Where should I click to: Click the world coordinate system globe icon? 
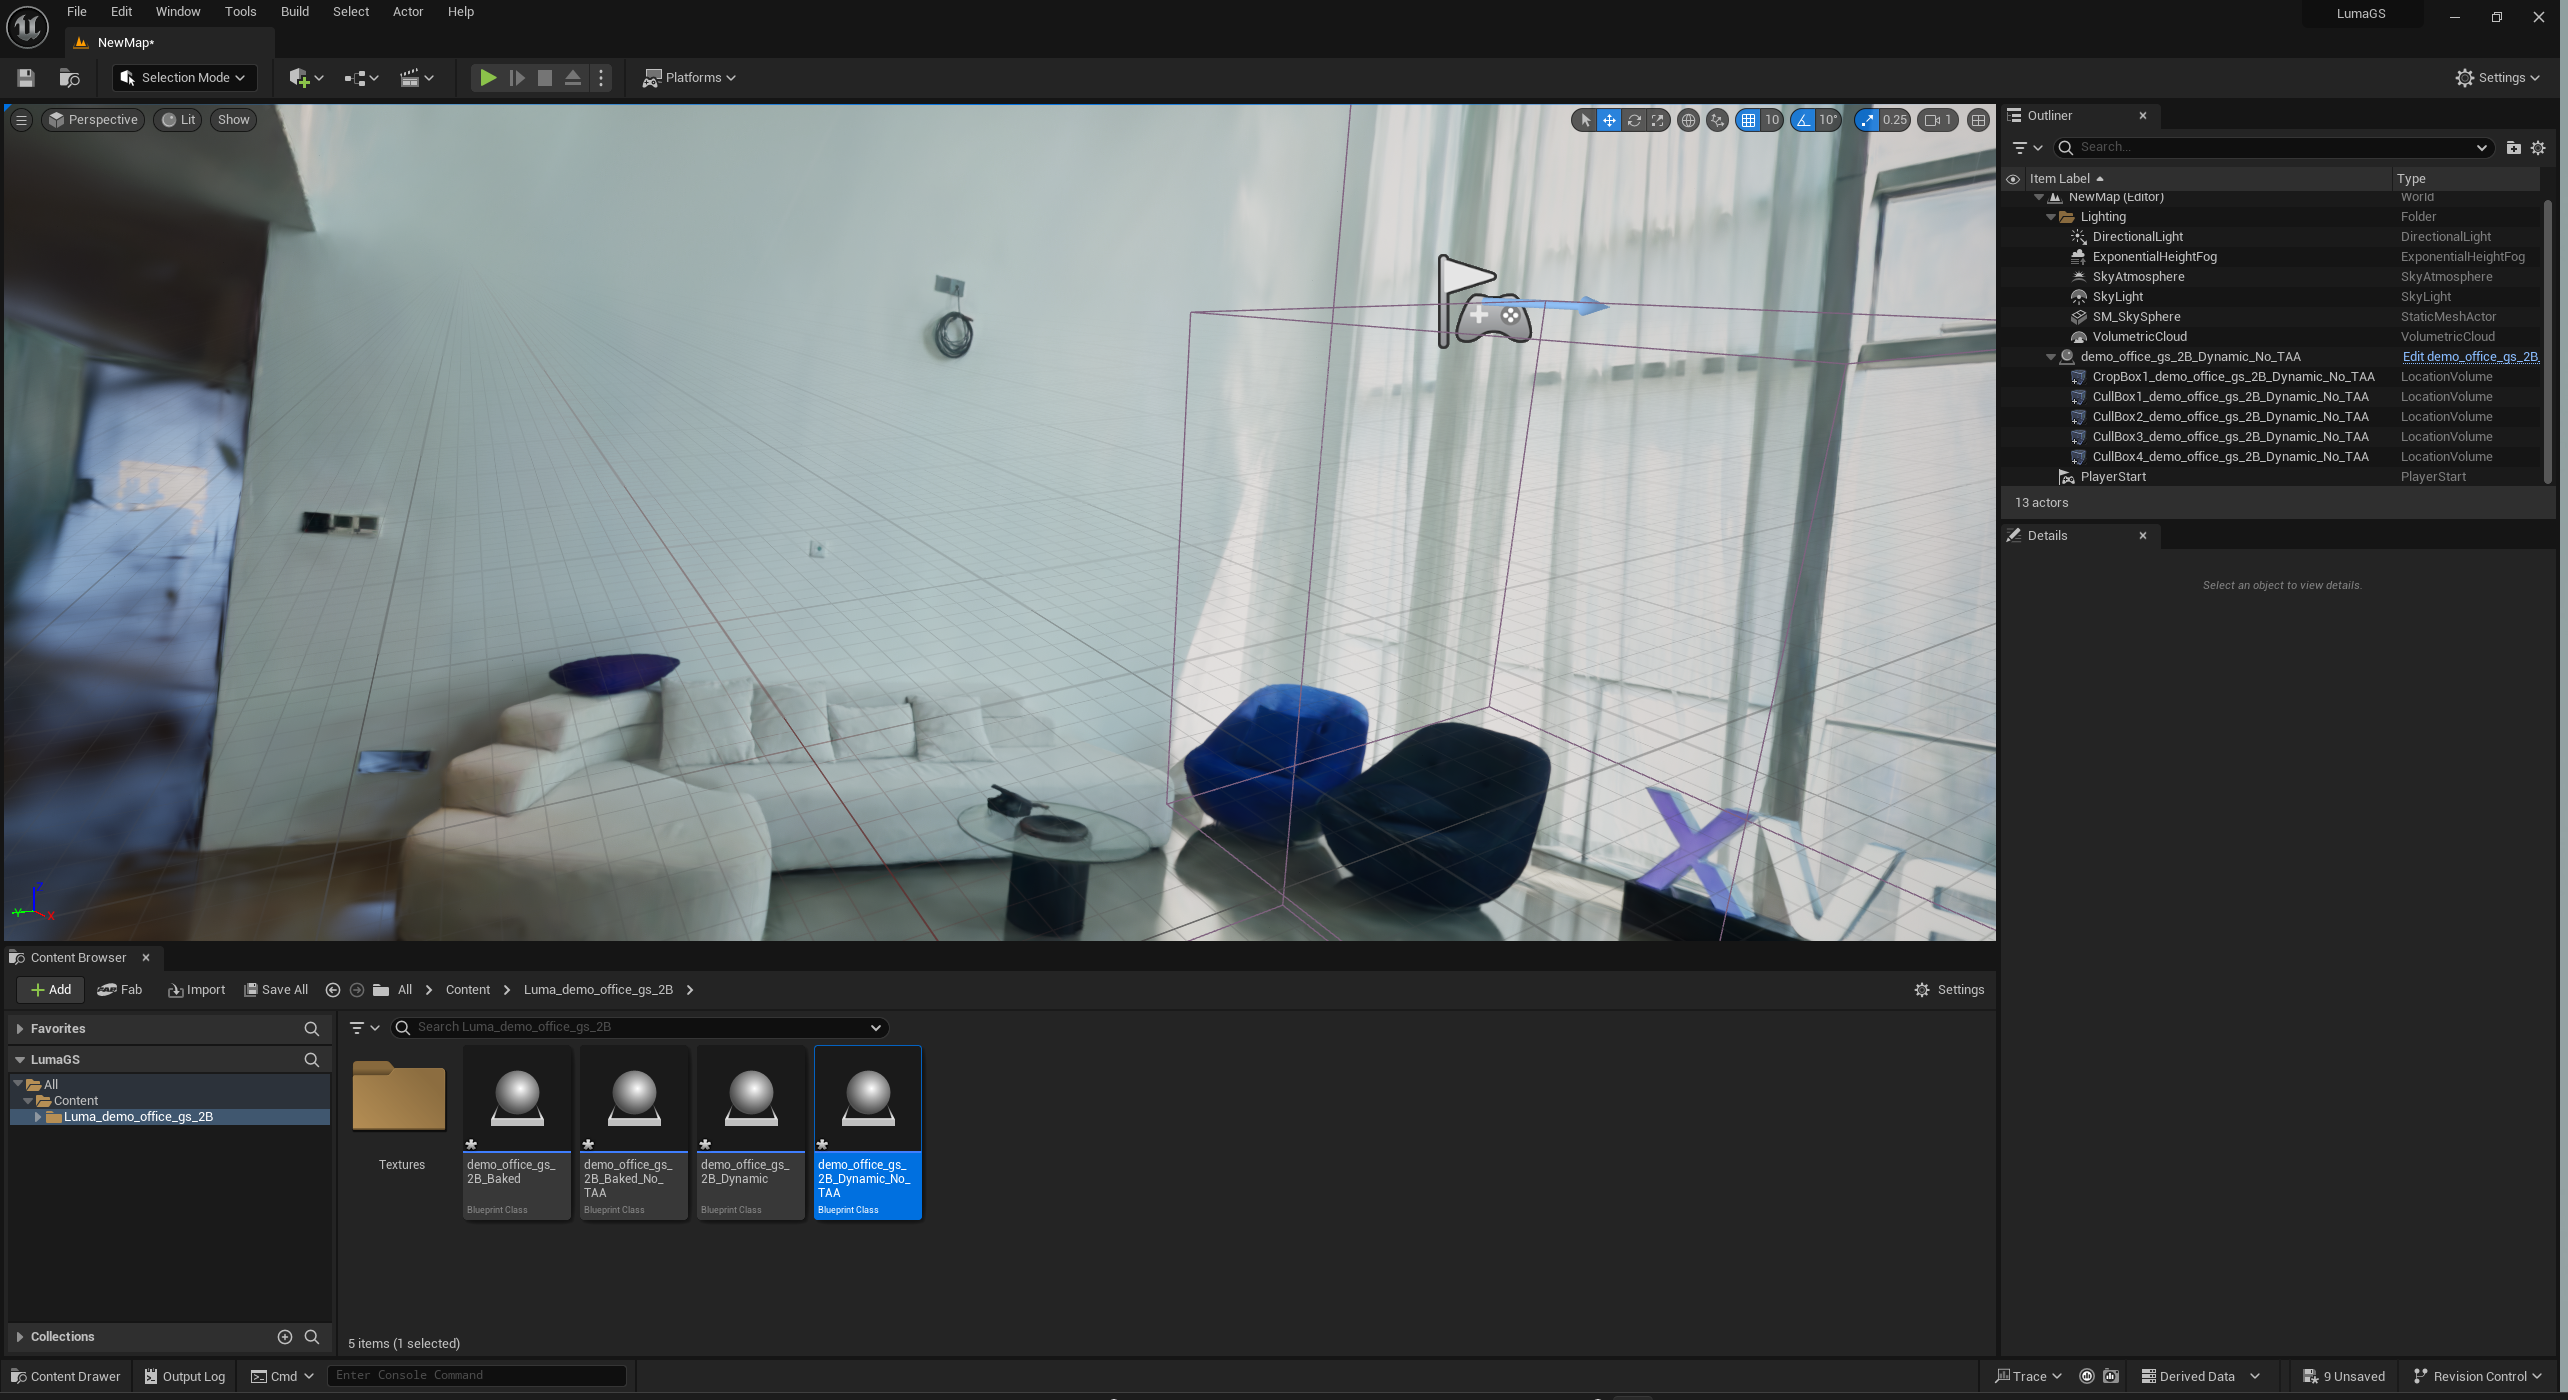click(1688, 120)
